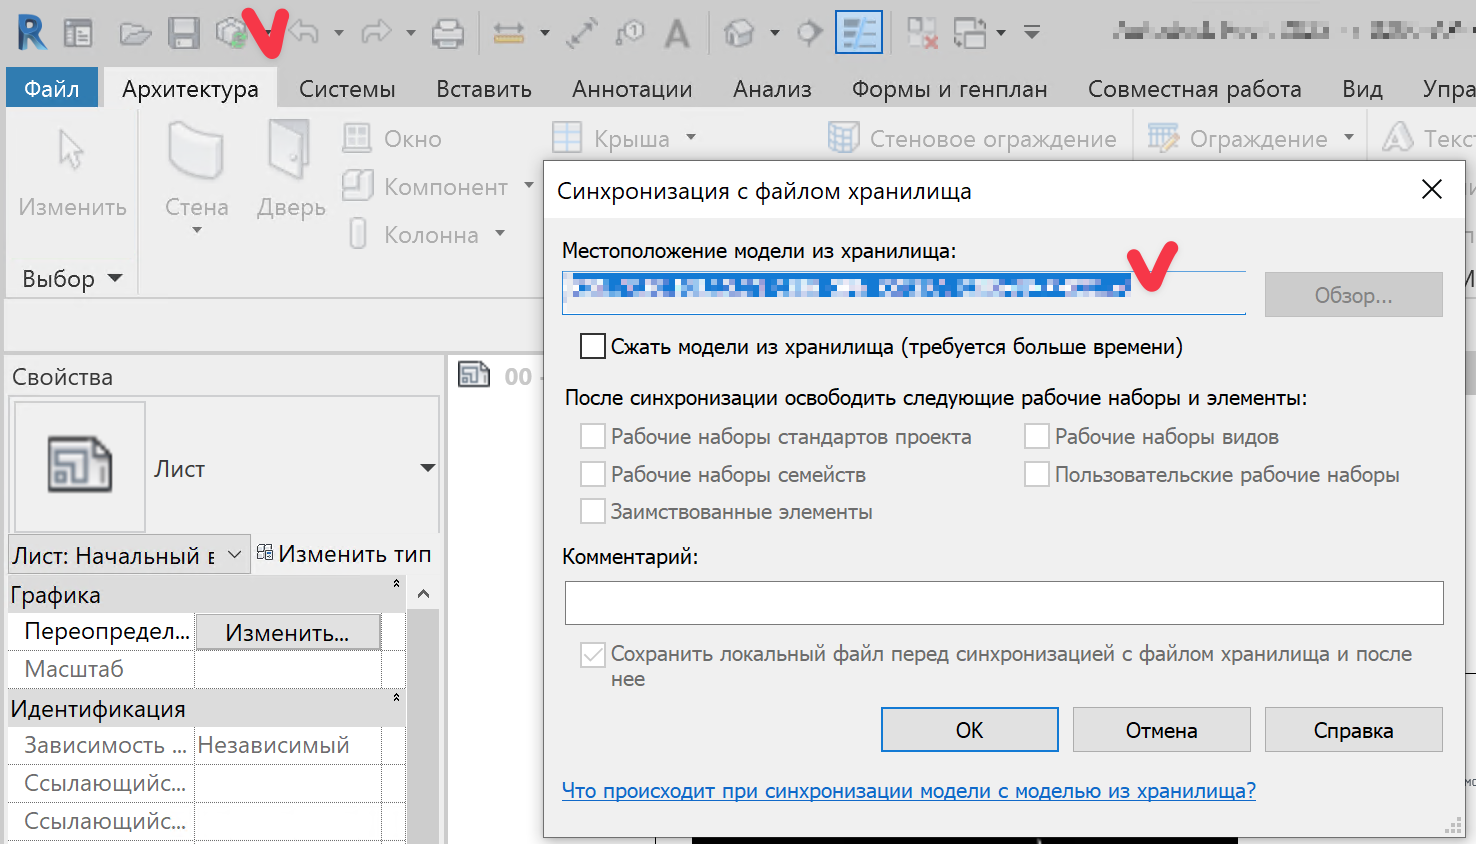This screenshot has height=844, width=1476.
Task: Expand the Railing dropdown arrow
Action: [x=1349, y=138]
